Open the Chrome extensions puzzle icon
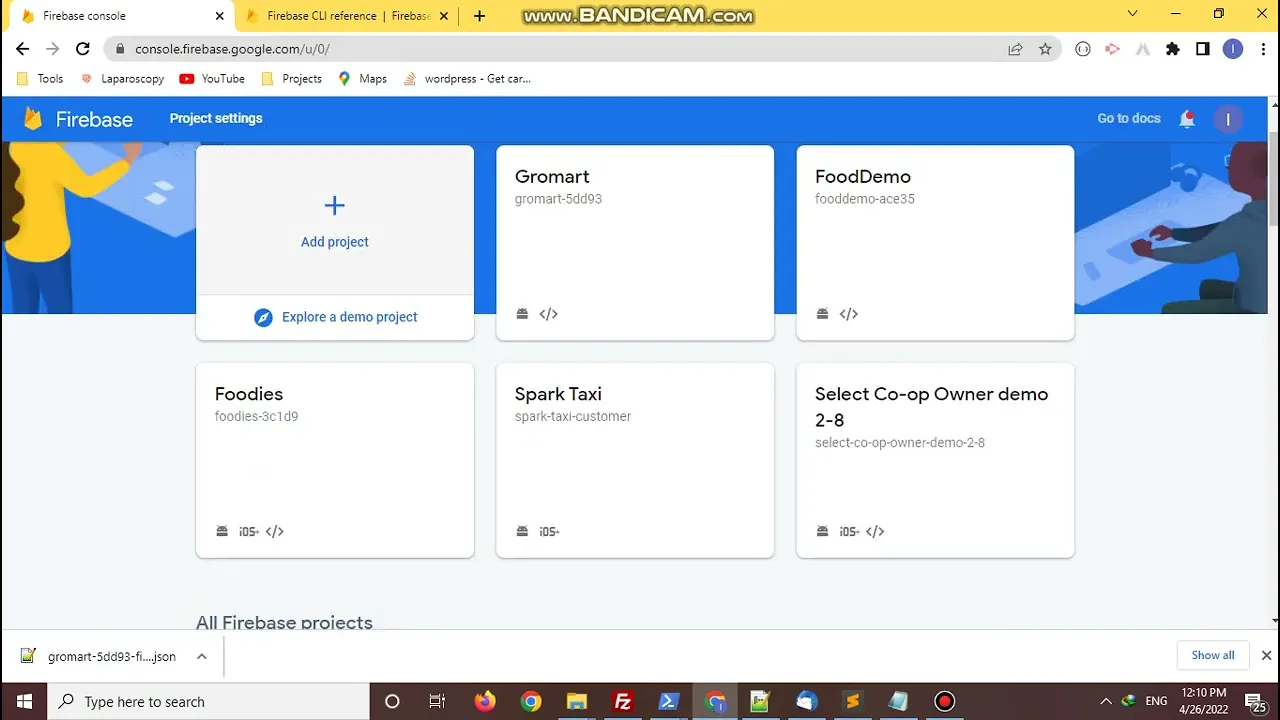The width and height of the screenshot is (1280, 720). (x=1173, y=49)
